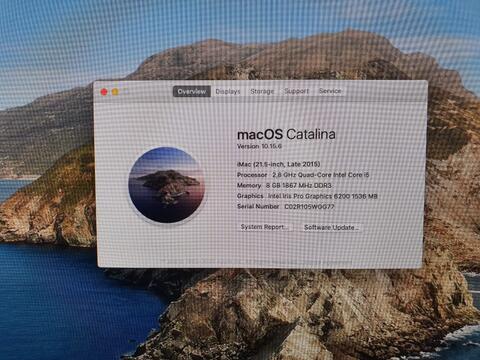Click the System Report button
Screen dimensions: 480x360
point(265,227)
